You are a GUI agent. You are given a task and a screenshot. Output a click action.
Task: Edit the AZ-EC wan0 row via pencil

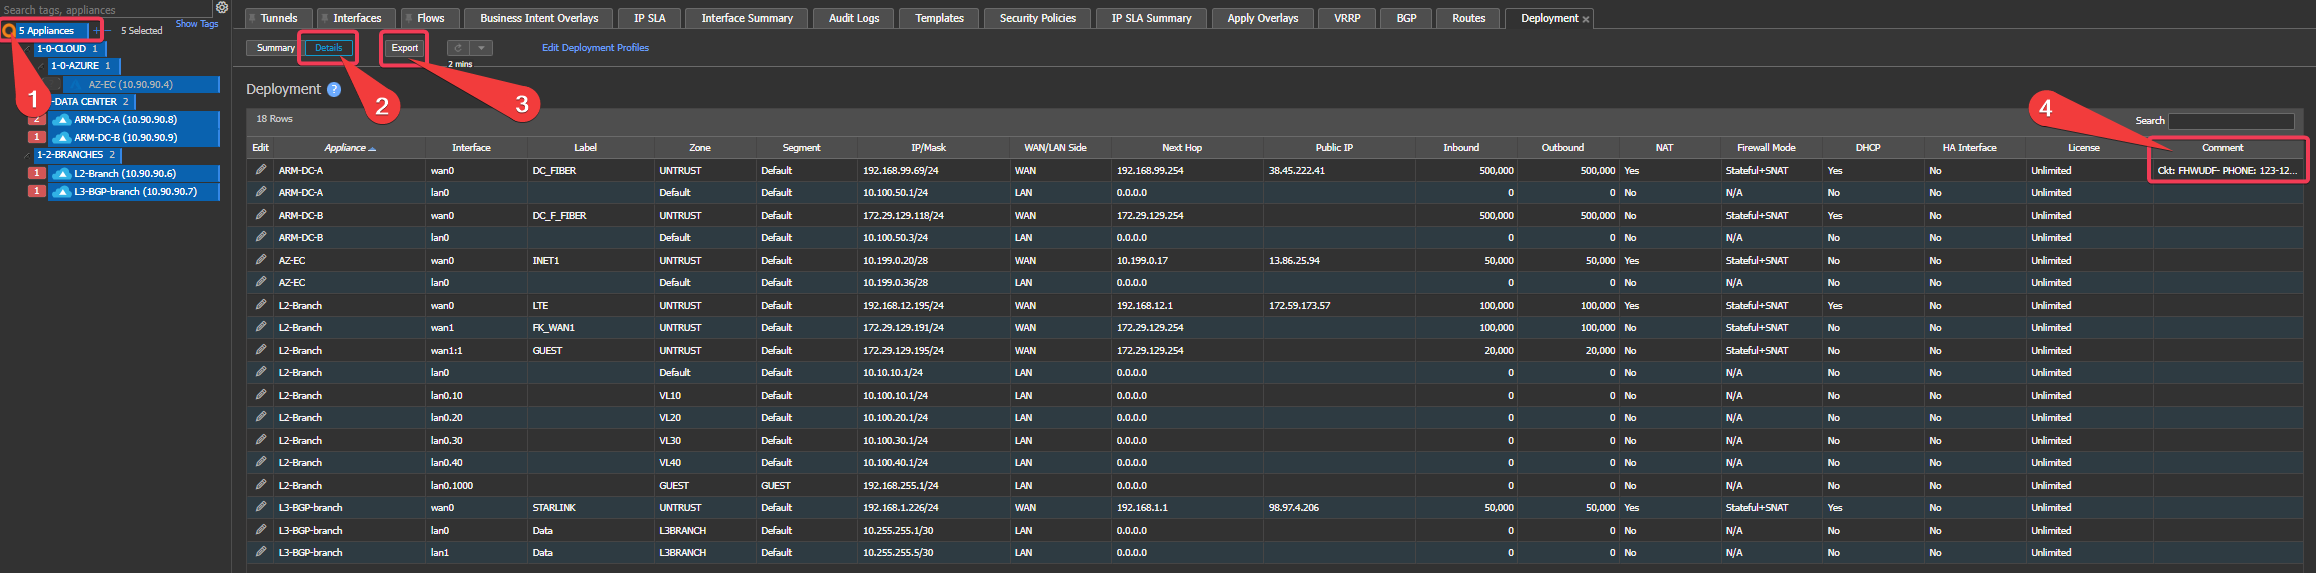[261, 260]
